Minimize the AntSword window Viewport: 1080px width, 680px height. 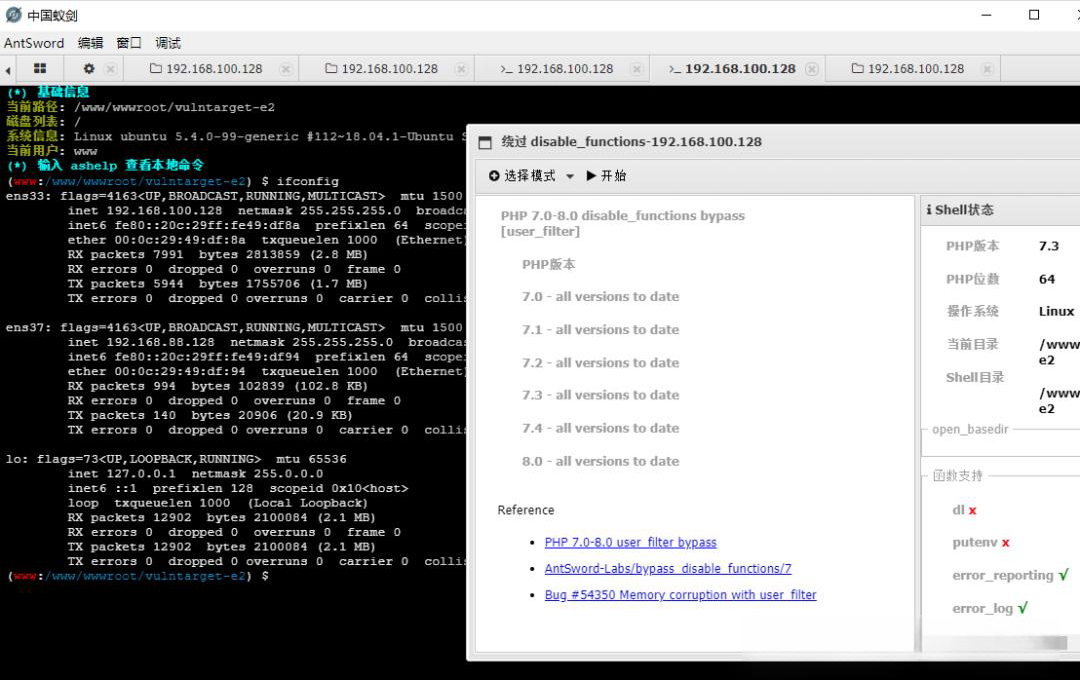point(986,15)
